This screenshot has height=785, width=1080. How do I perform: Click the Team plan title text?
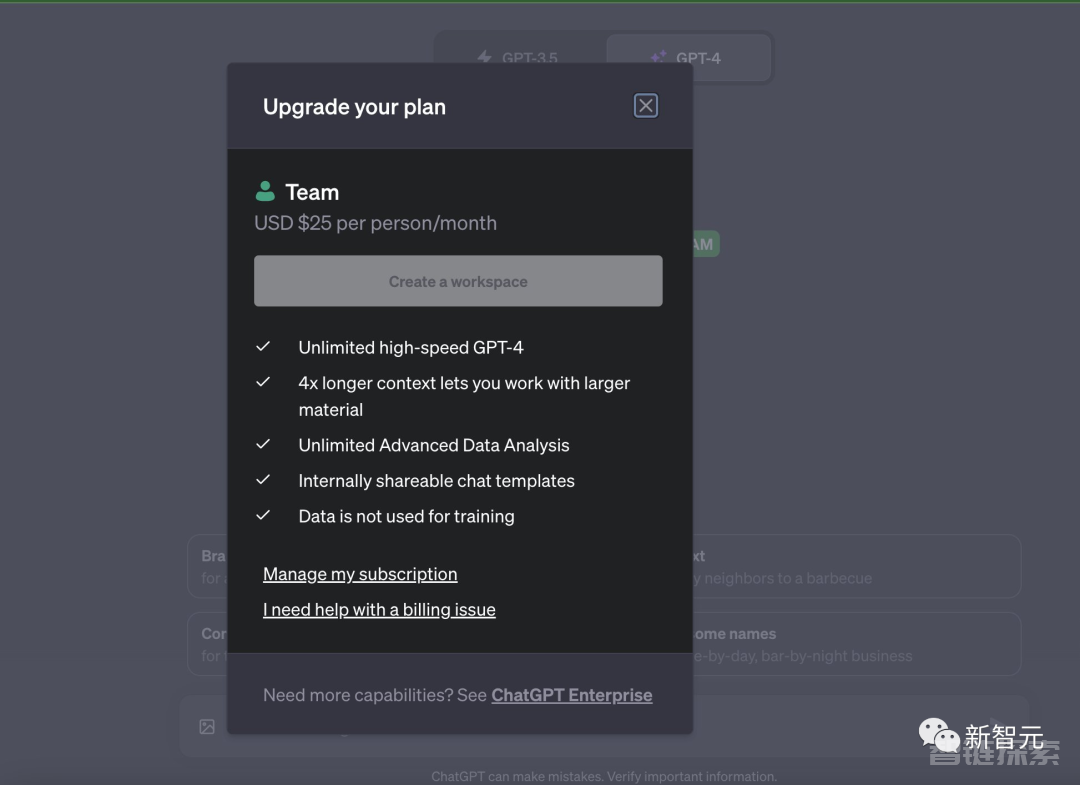pos(312,192)
